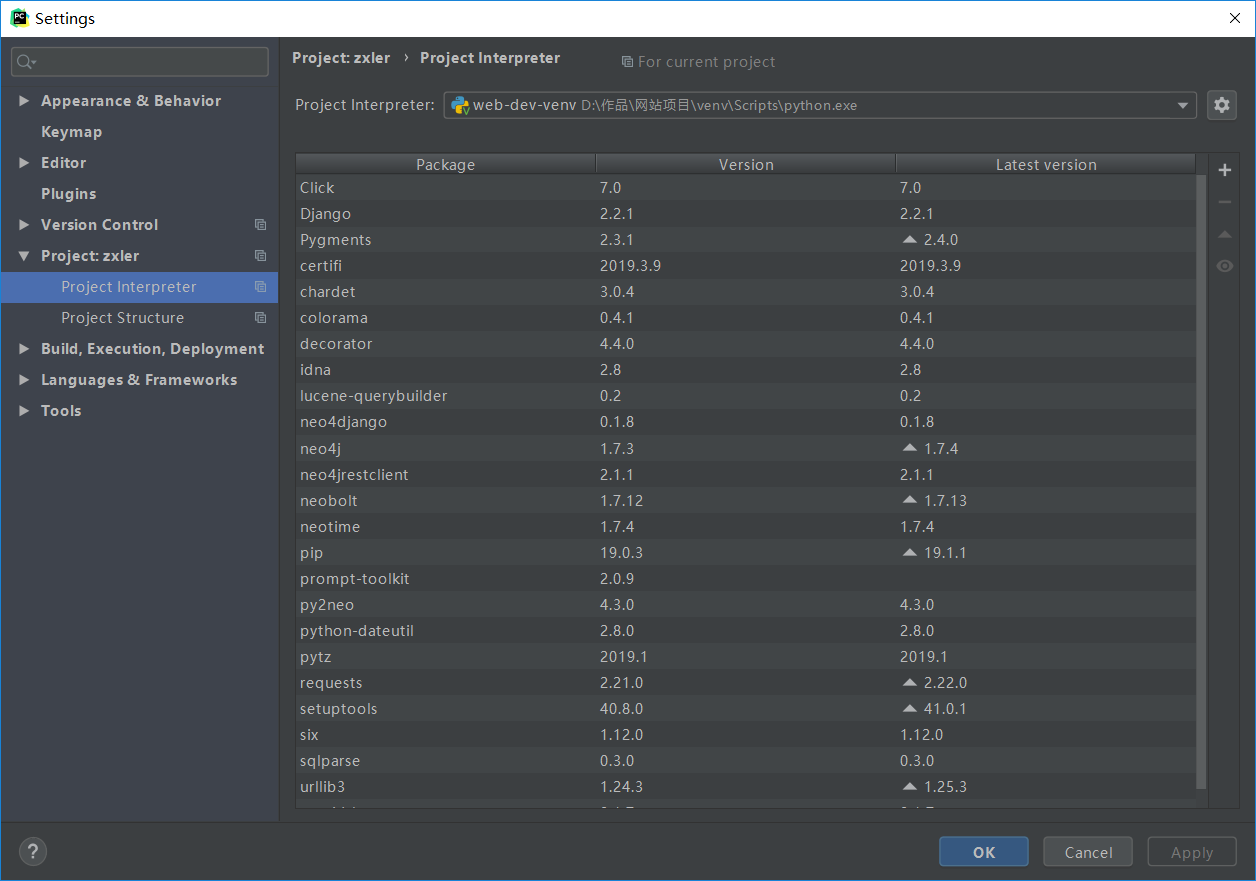Select Project Structure in the sidebar
The height and width of the screenshot is (881, 1256).
point(139,318)
